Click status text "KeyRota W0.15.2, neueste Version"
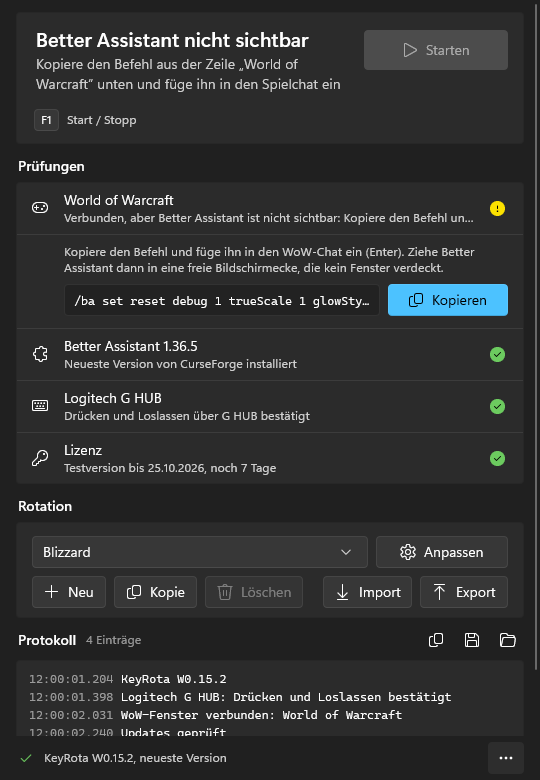The height and width of the screenshot is (780, 540). [135, 758]
